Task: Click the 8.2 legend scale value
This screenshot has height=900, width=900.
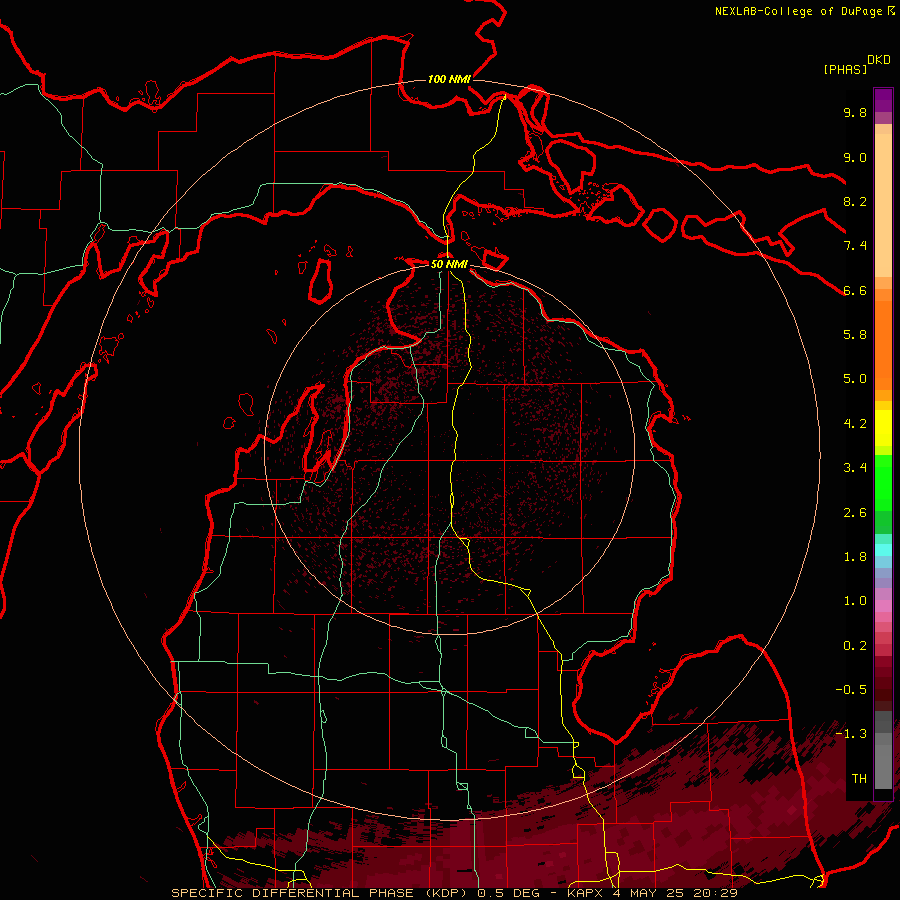Action: (855, 201)
